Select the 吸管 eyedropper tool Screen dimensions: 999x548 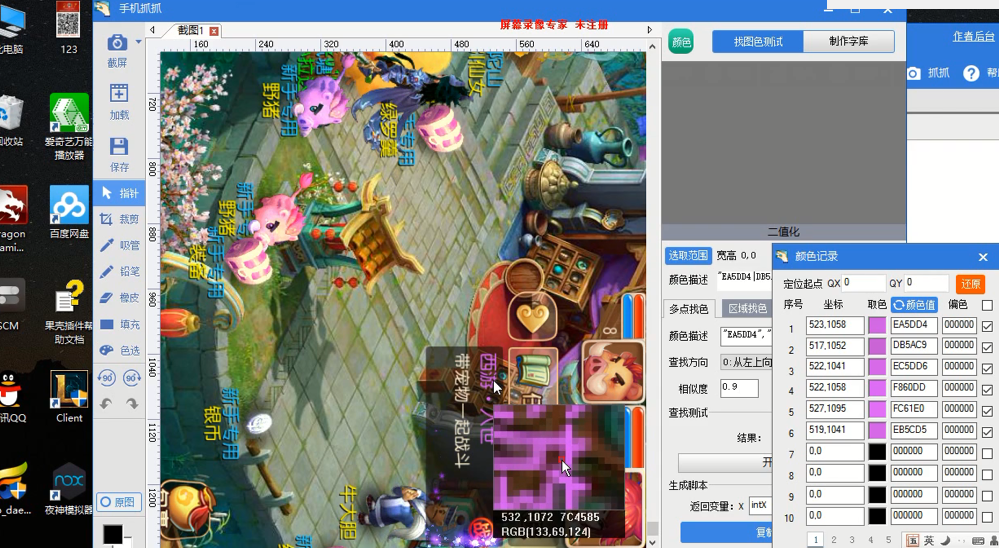coord(119,245)
